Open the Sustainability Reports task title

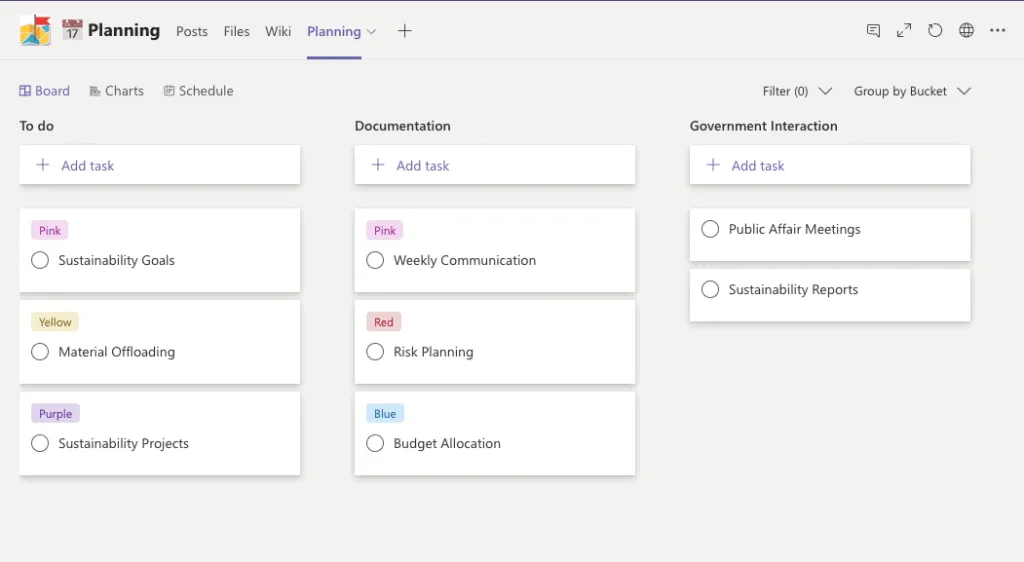(793, 289)
